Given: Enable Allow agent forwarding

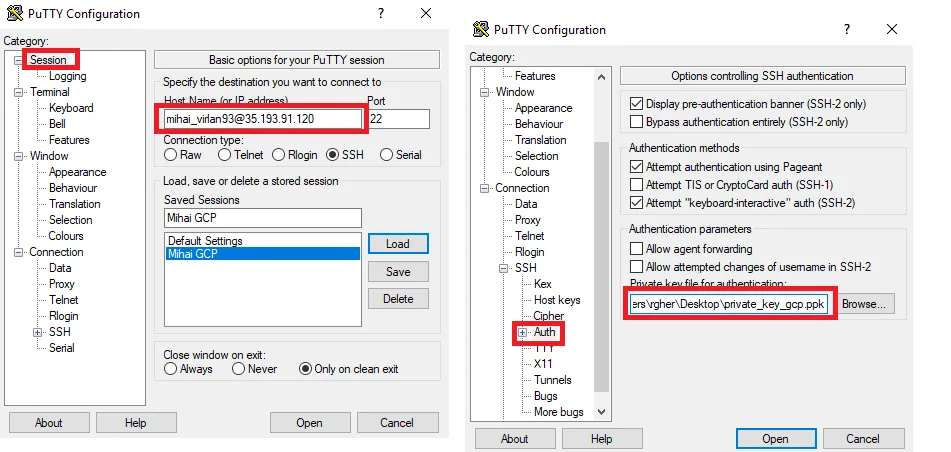Looking at the screenshot, I should (636, 249).
